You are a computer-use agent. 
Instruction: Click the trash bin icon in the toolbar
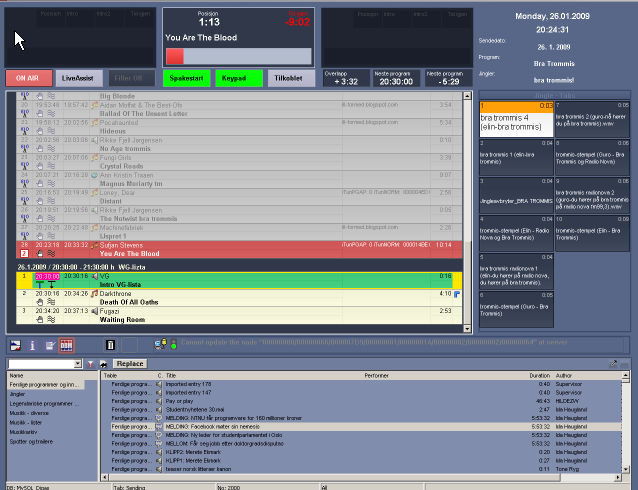(110, 345)
